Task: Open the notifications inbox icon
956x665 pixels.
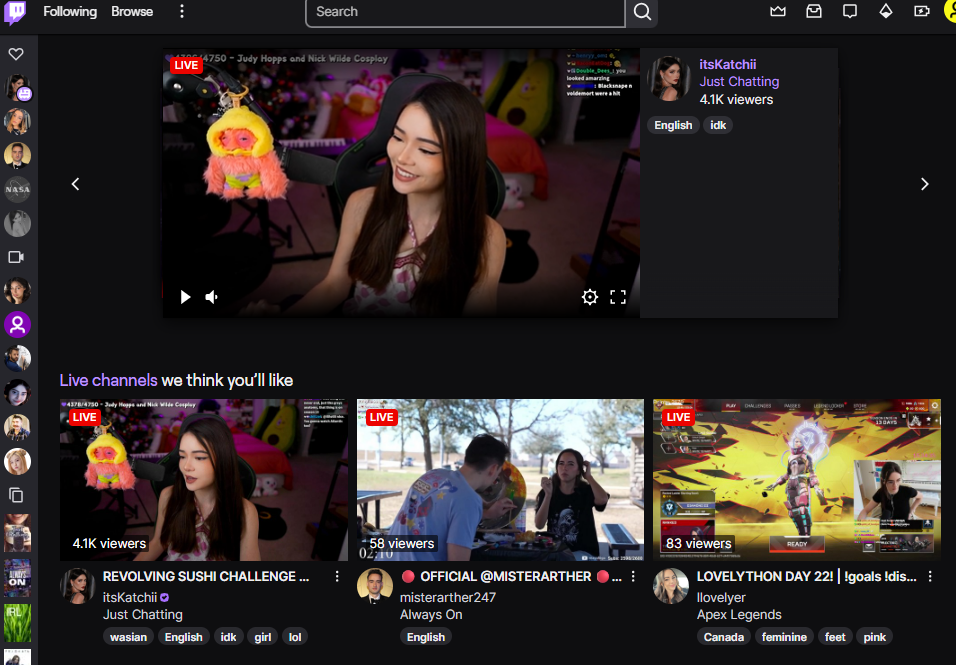Action: coord(814,12)
